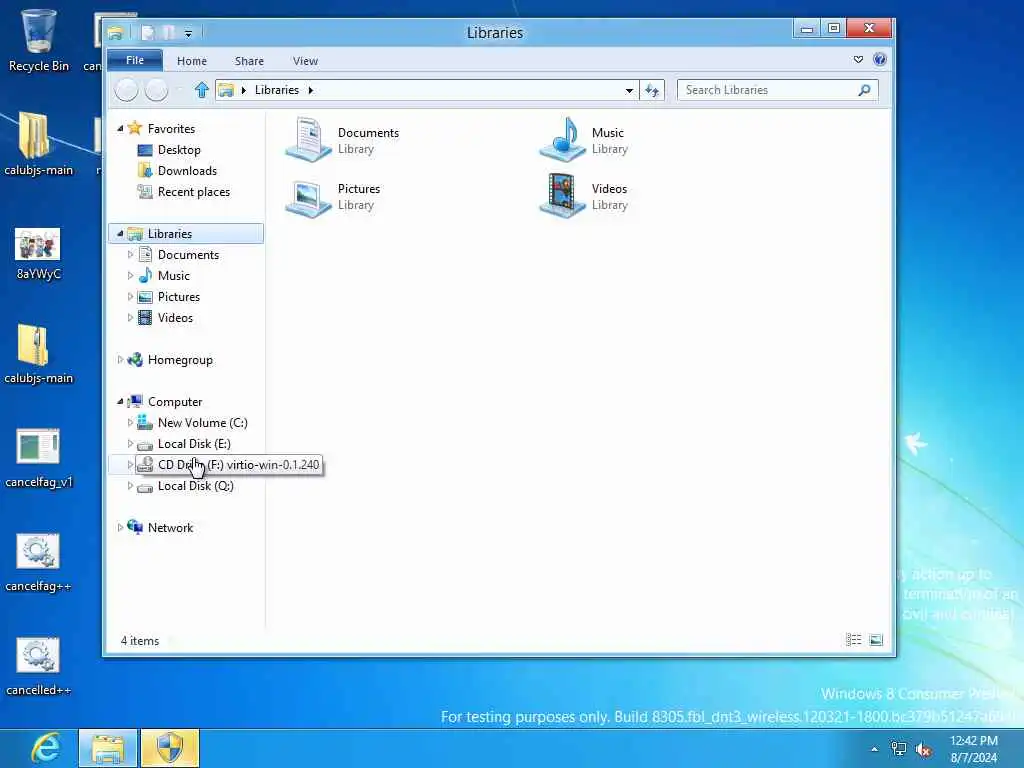
Task: Select Videos in the Libraries tree
Action: (x=175, y=317)
